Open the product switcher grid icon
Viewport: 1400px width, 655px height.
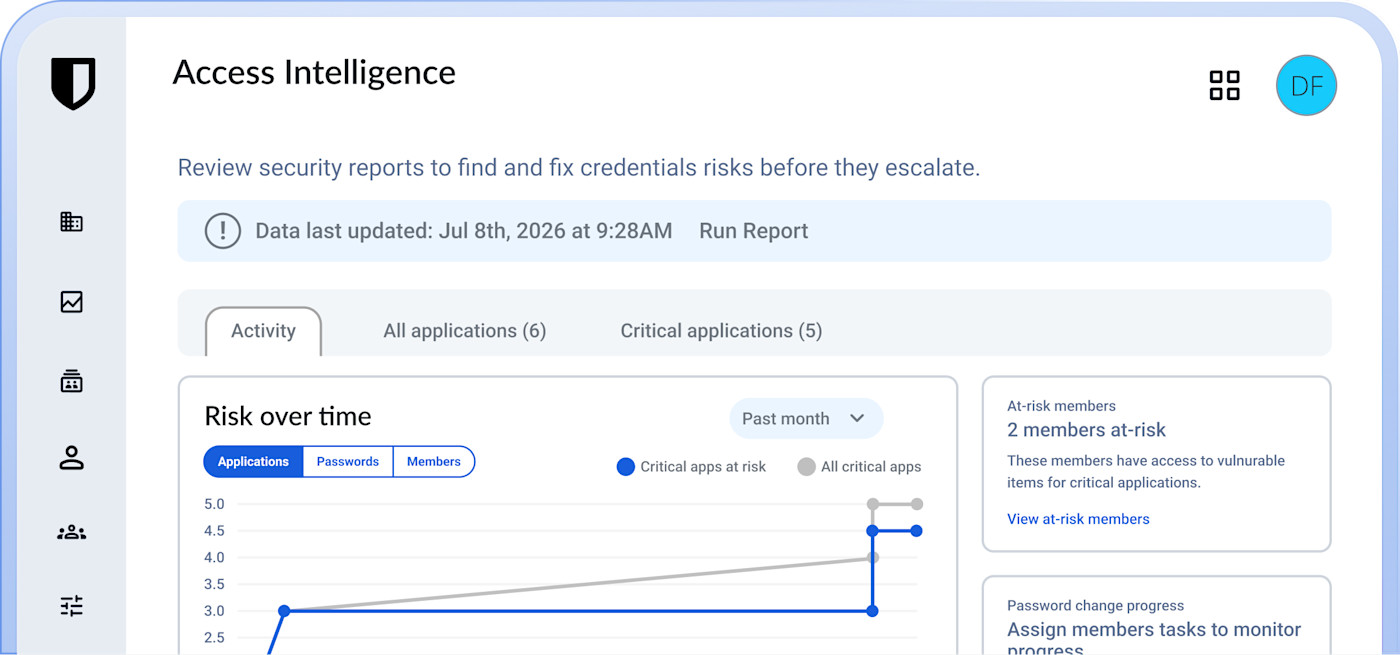click(1224, 86)
